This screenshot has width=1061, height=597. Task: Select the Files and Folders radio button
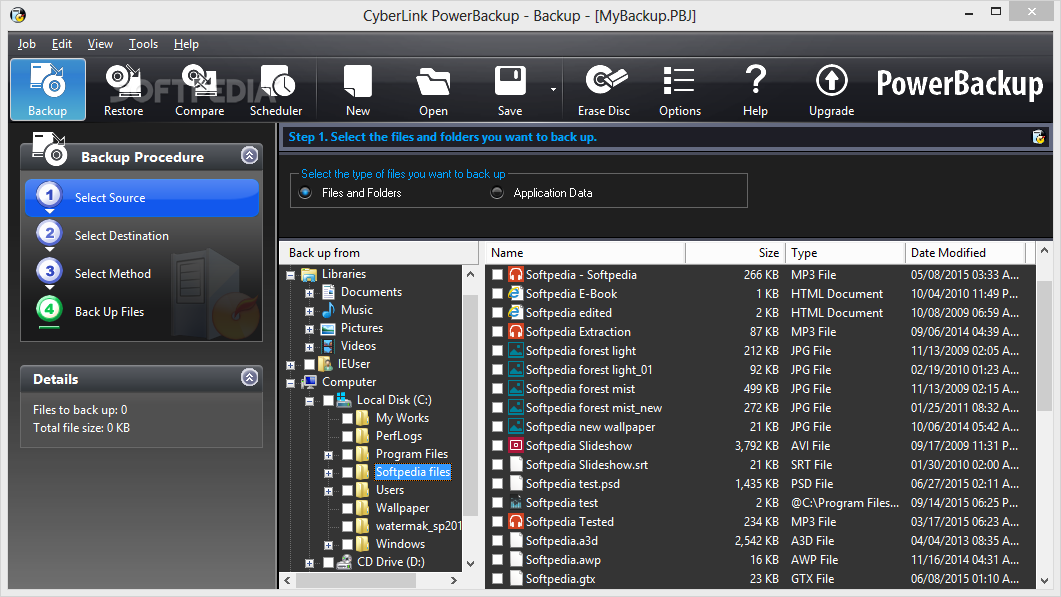coord(306,193)
